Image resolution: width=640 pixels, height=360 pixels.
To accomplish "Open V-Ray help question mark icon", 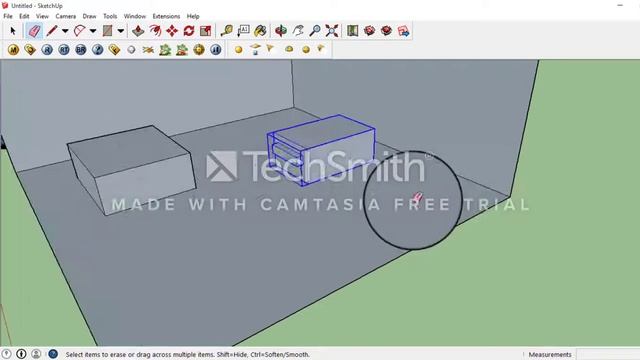I will (98, 50).
